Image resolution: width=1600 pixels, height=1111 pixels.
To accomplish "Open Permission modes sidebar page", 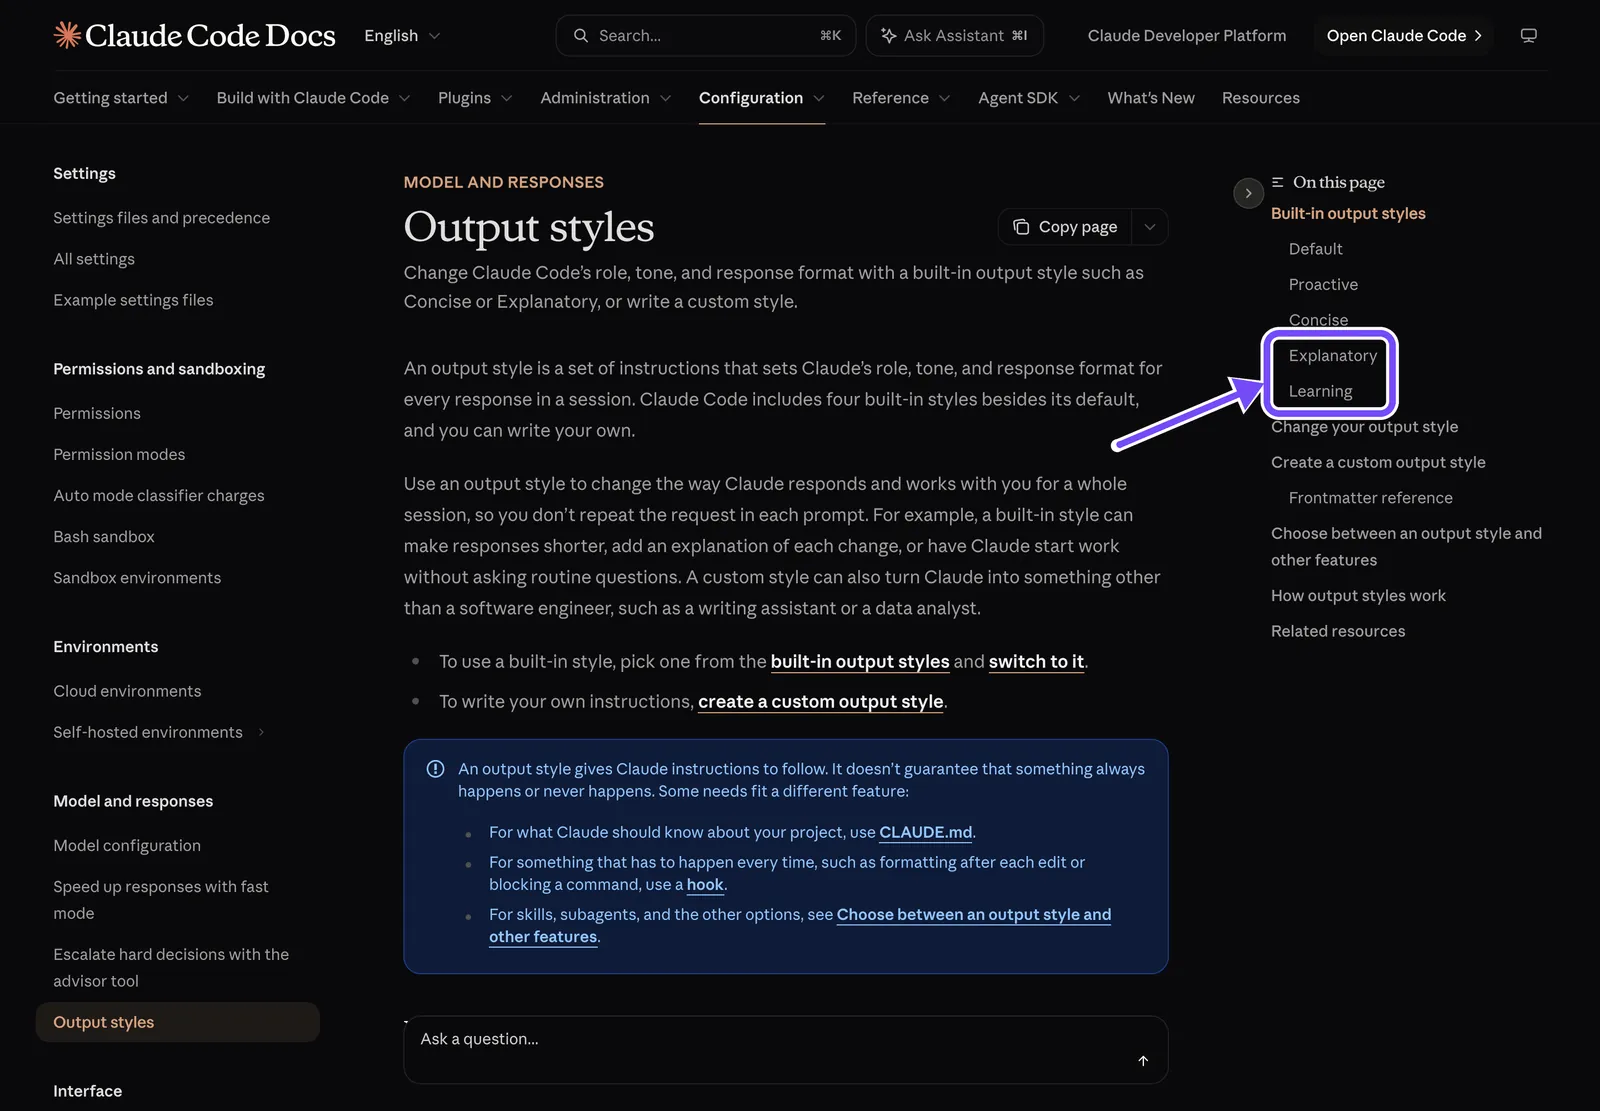I will click(x=119, y=455).
